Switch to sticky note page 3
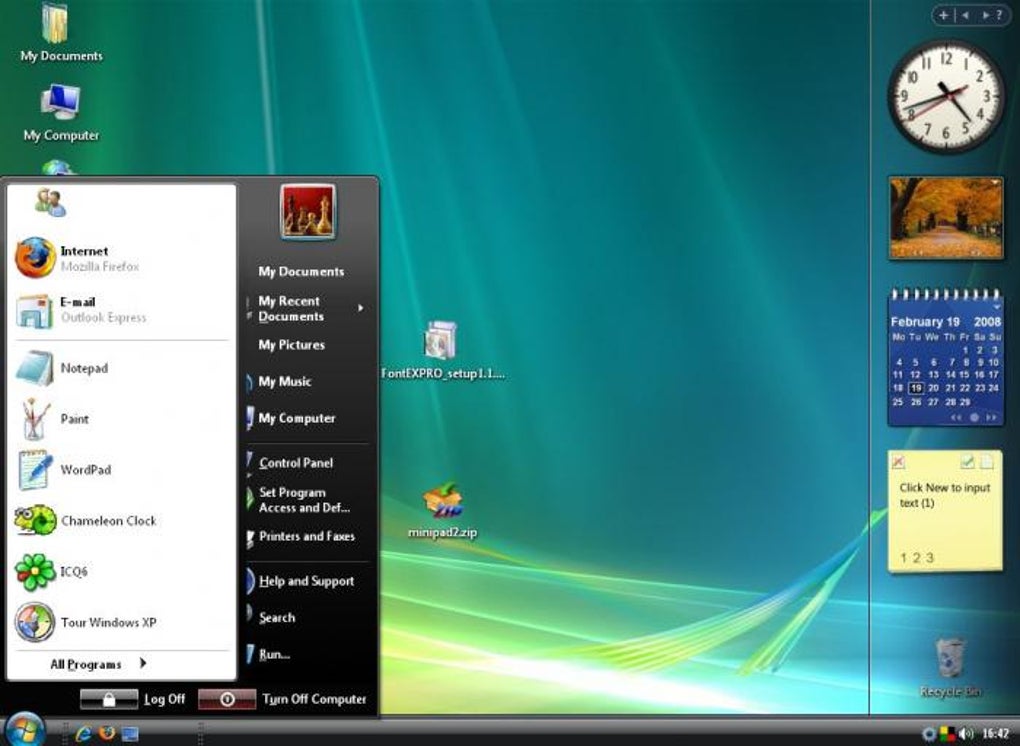 930,557
